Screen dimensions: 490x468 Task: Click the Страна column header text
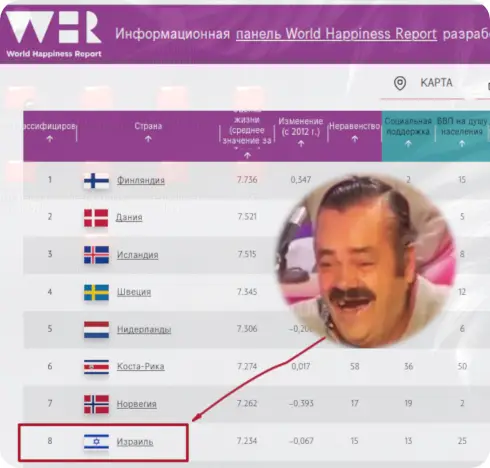(148, 126)
